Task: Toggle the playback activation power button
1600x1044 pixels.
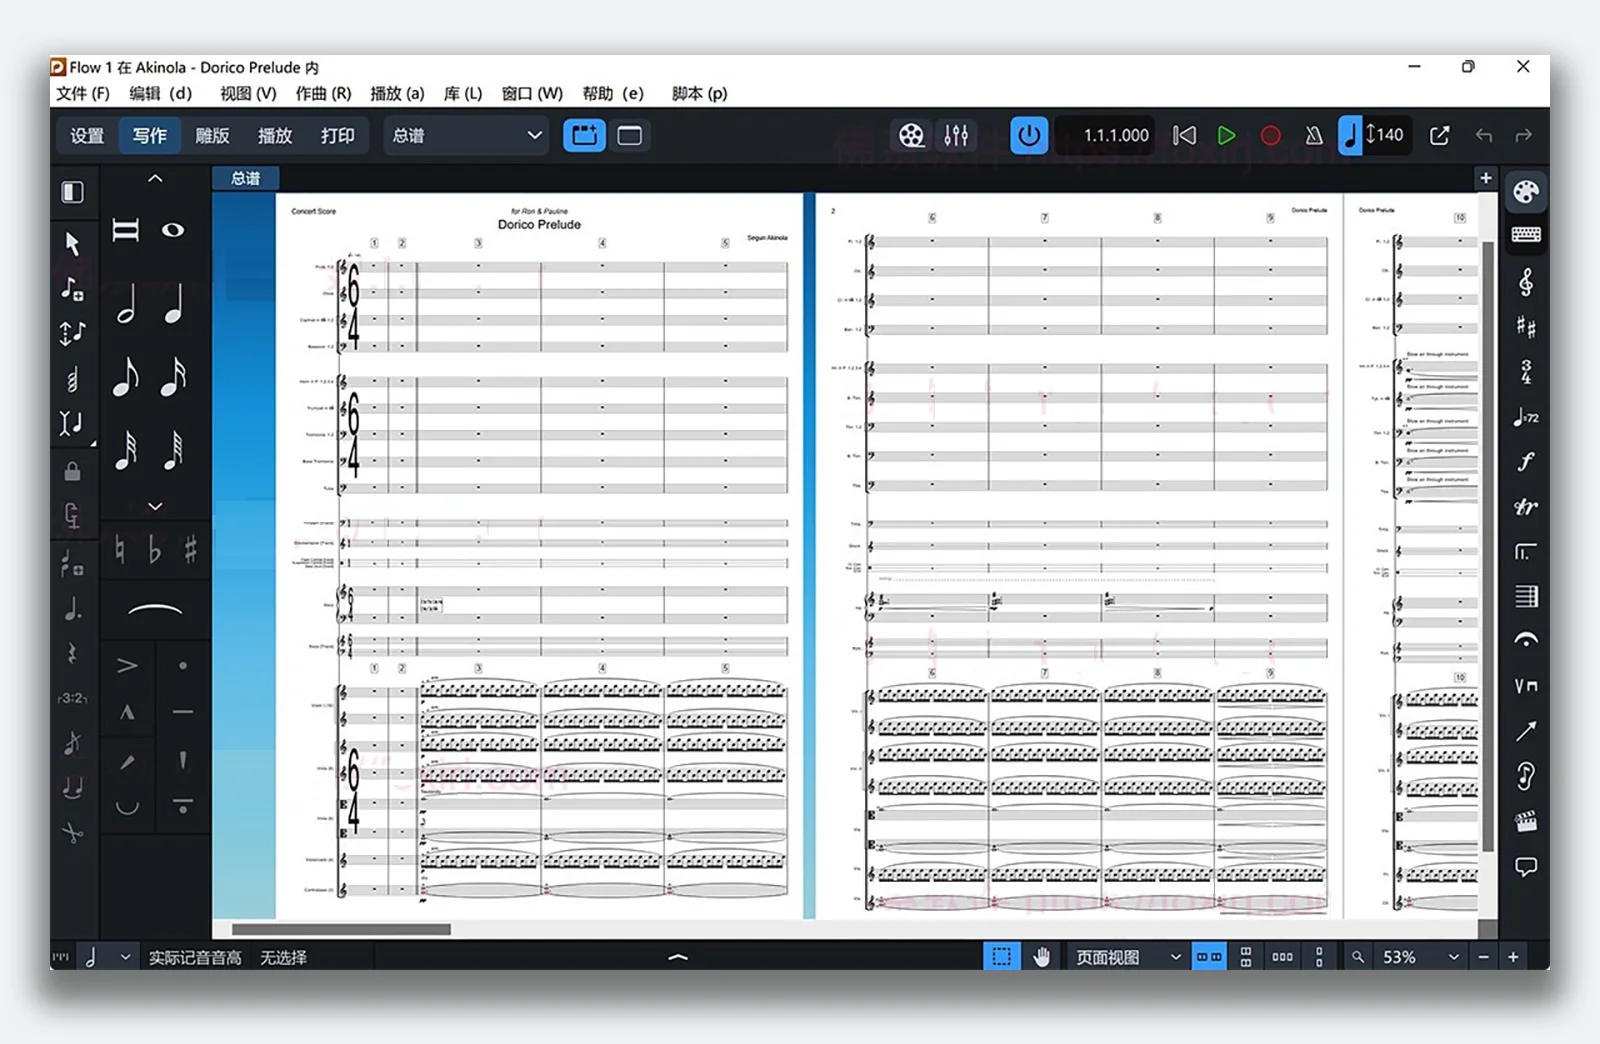Action: point(1029,135)
